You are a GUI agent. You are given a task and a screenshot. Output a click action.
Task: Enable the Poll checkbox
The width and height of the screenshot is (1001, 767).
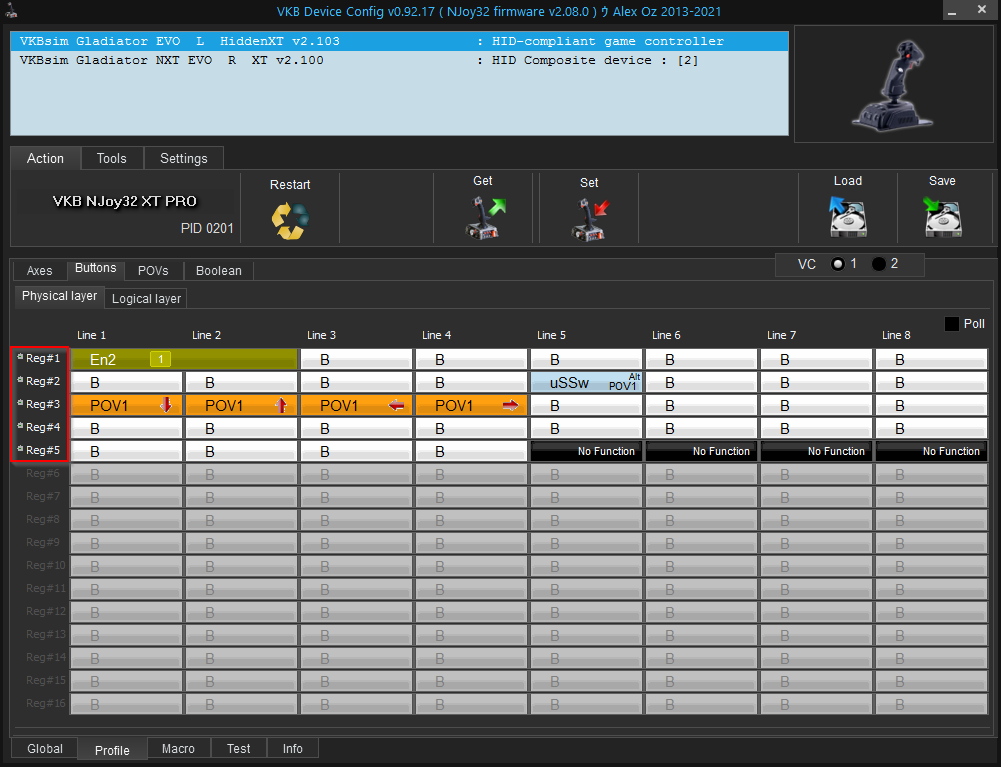point(952,324)
